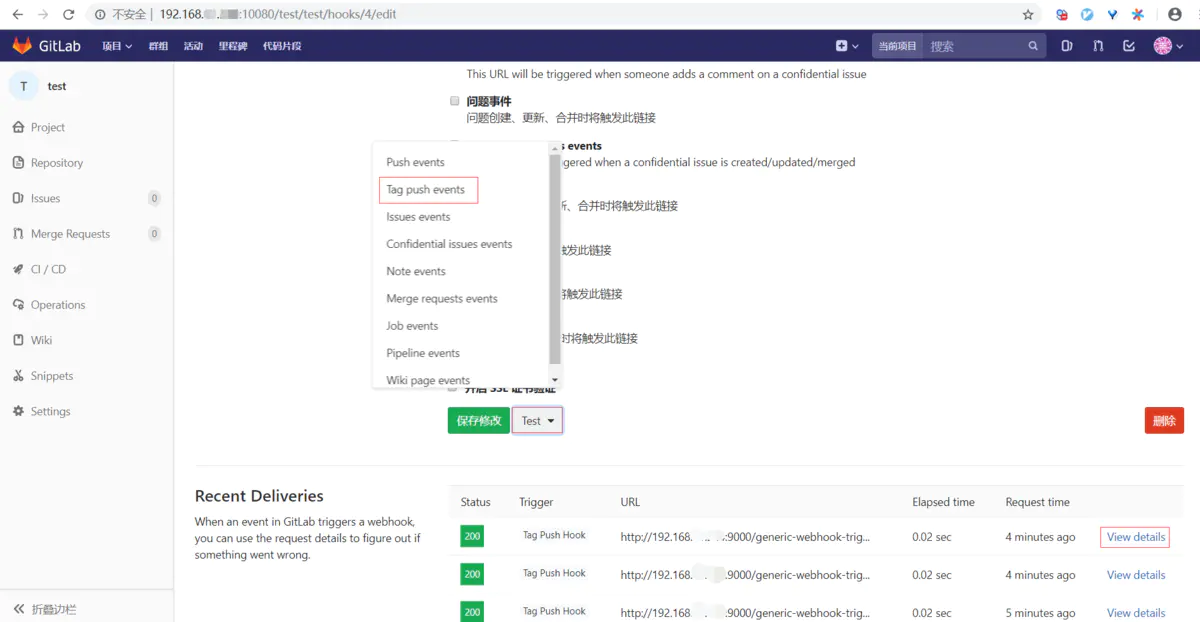The height and width of the screenshot is (622, 1200).
Task: Open the plus new-item dropdown
Action: pyautogui.click(x=847, y=46)
